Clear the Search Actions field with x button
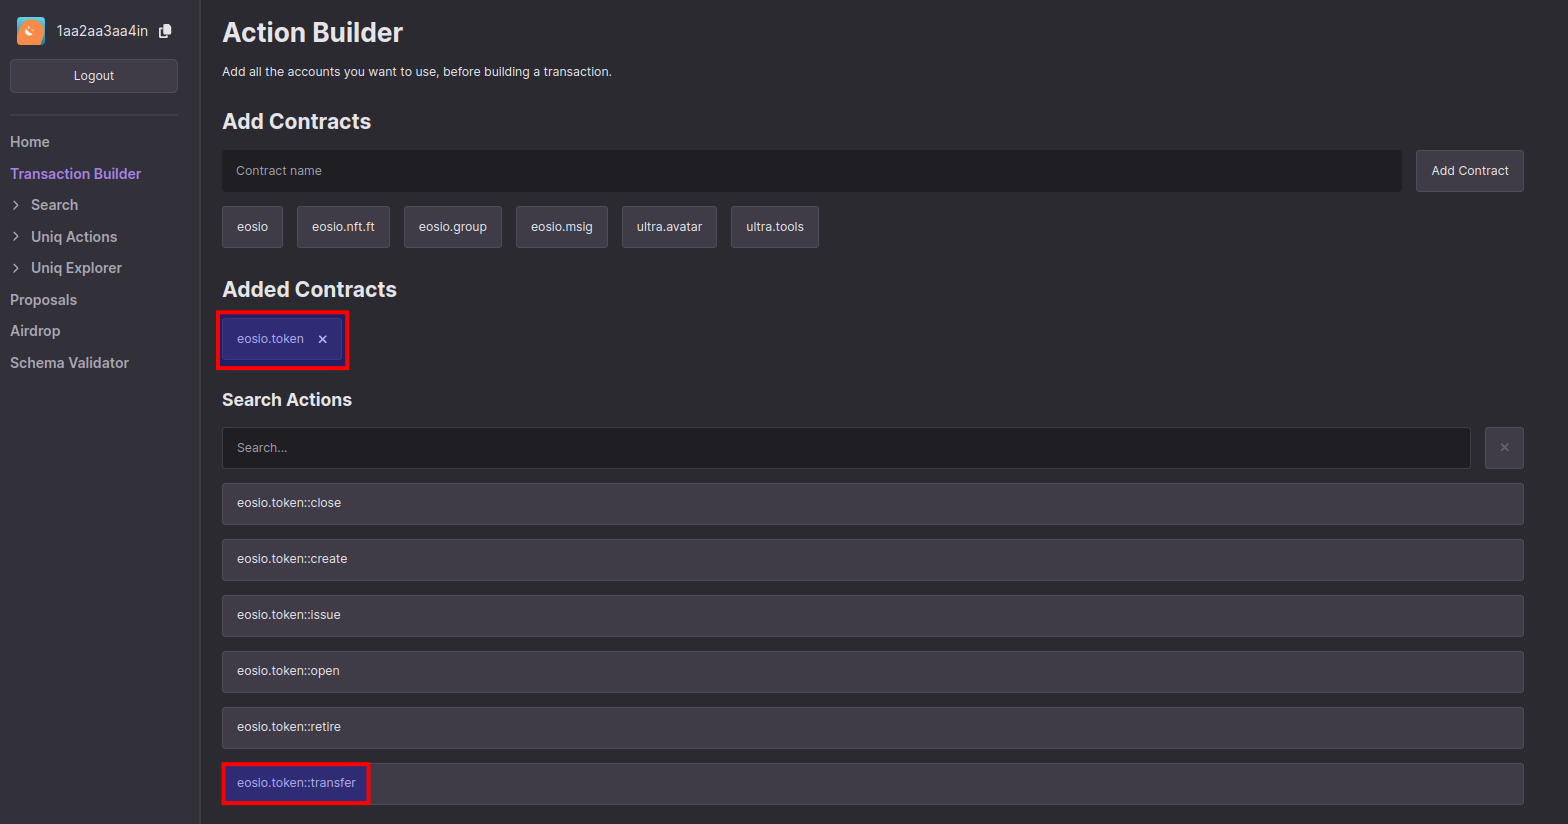This screenshot has width=1568, height=824. (1504, 448)
